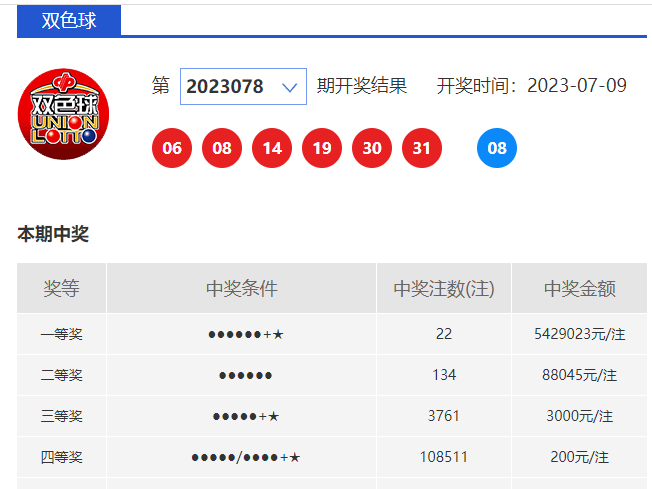This screenshot has width=652, height=489.
Task: Click the 三等奖 row label
Action: [x=62, y=416]
